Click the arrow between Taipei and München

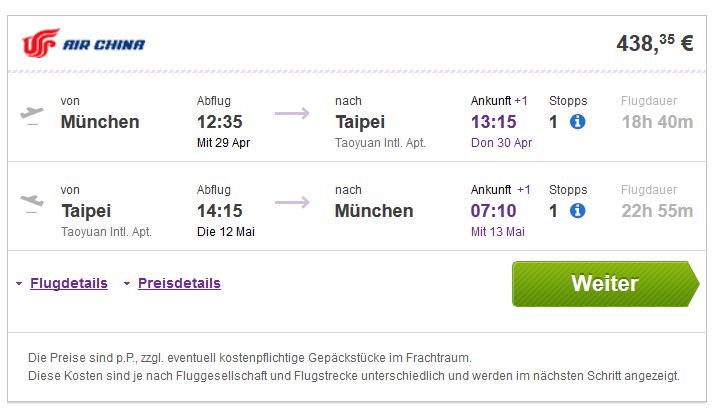(292, 202)
